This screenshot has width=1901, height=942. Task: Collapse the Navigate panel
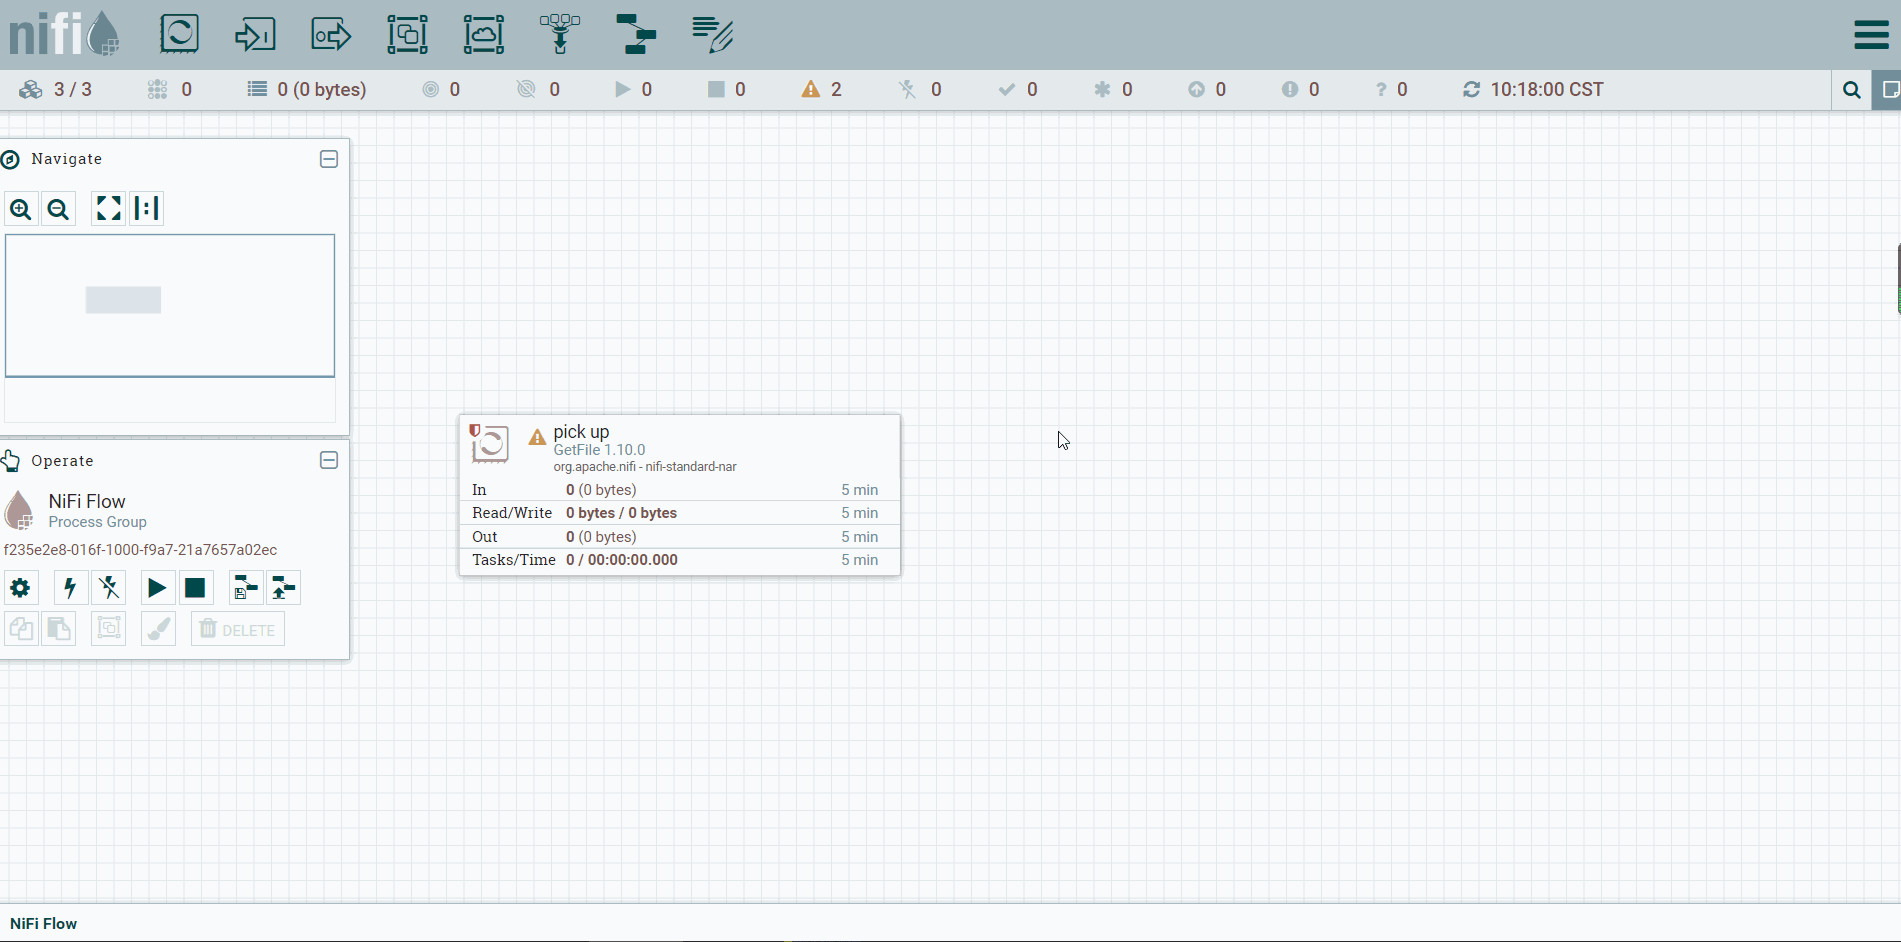pyautogui.click(x=329, y=159)
